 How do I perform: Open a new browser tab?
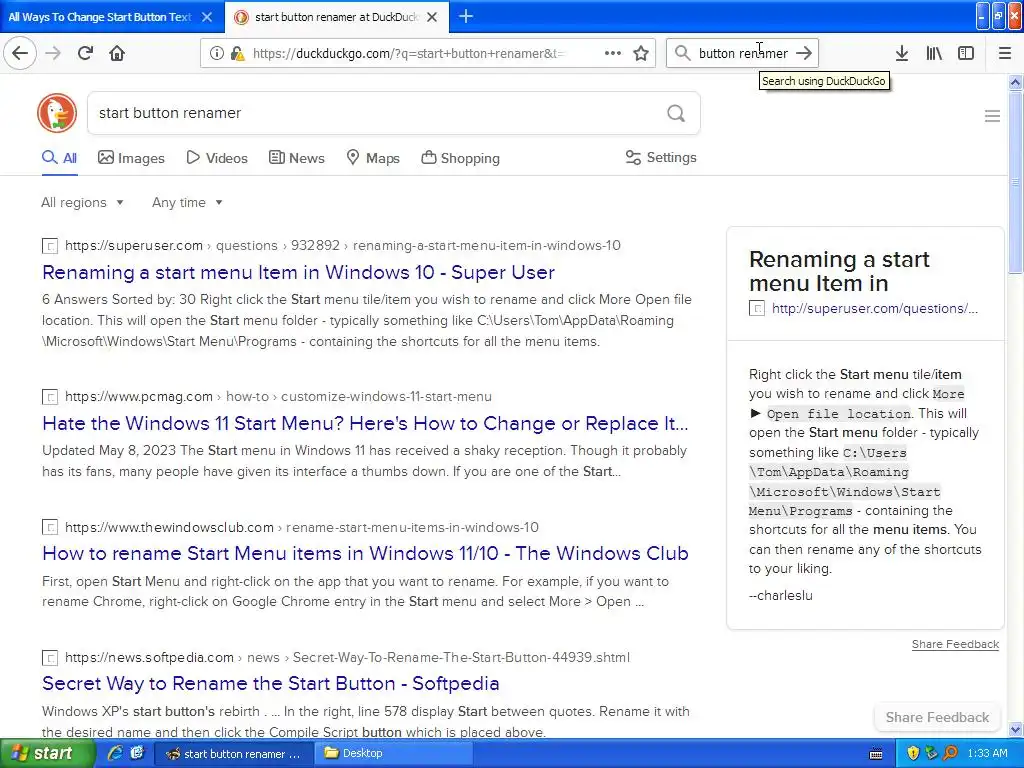coord(466,16)
